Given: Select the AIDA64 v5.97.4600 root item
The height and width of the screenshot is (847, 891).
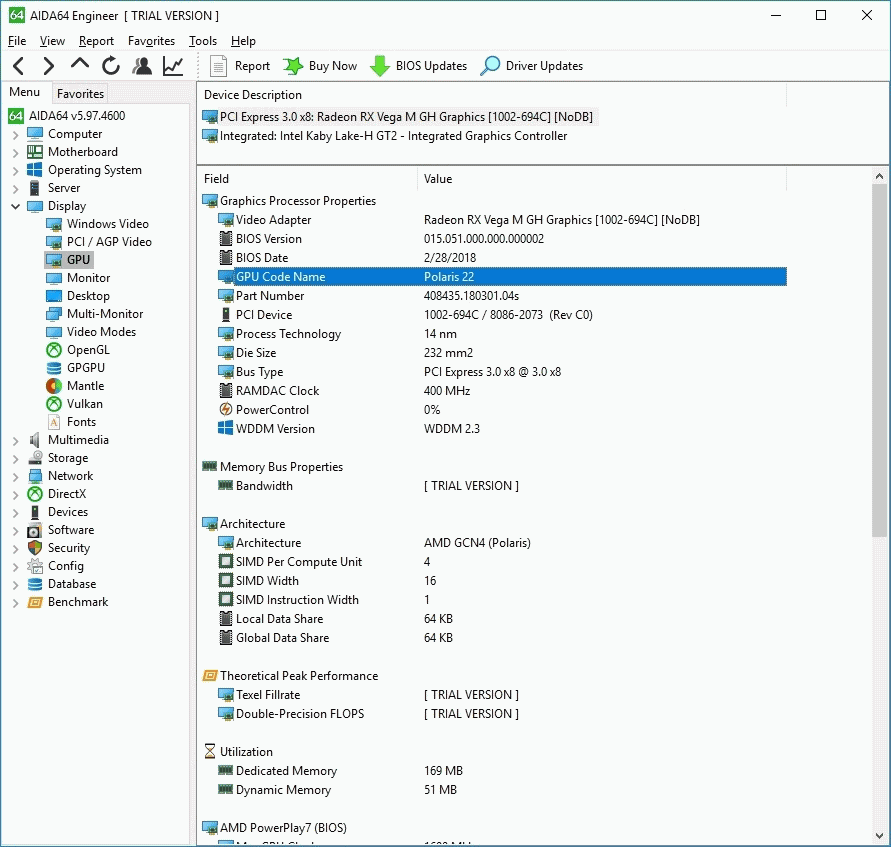Looking at the screenshot, I should point(66,116).
